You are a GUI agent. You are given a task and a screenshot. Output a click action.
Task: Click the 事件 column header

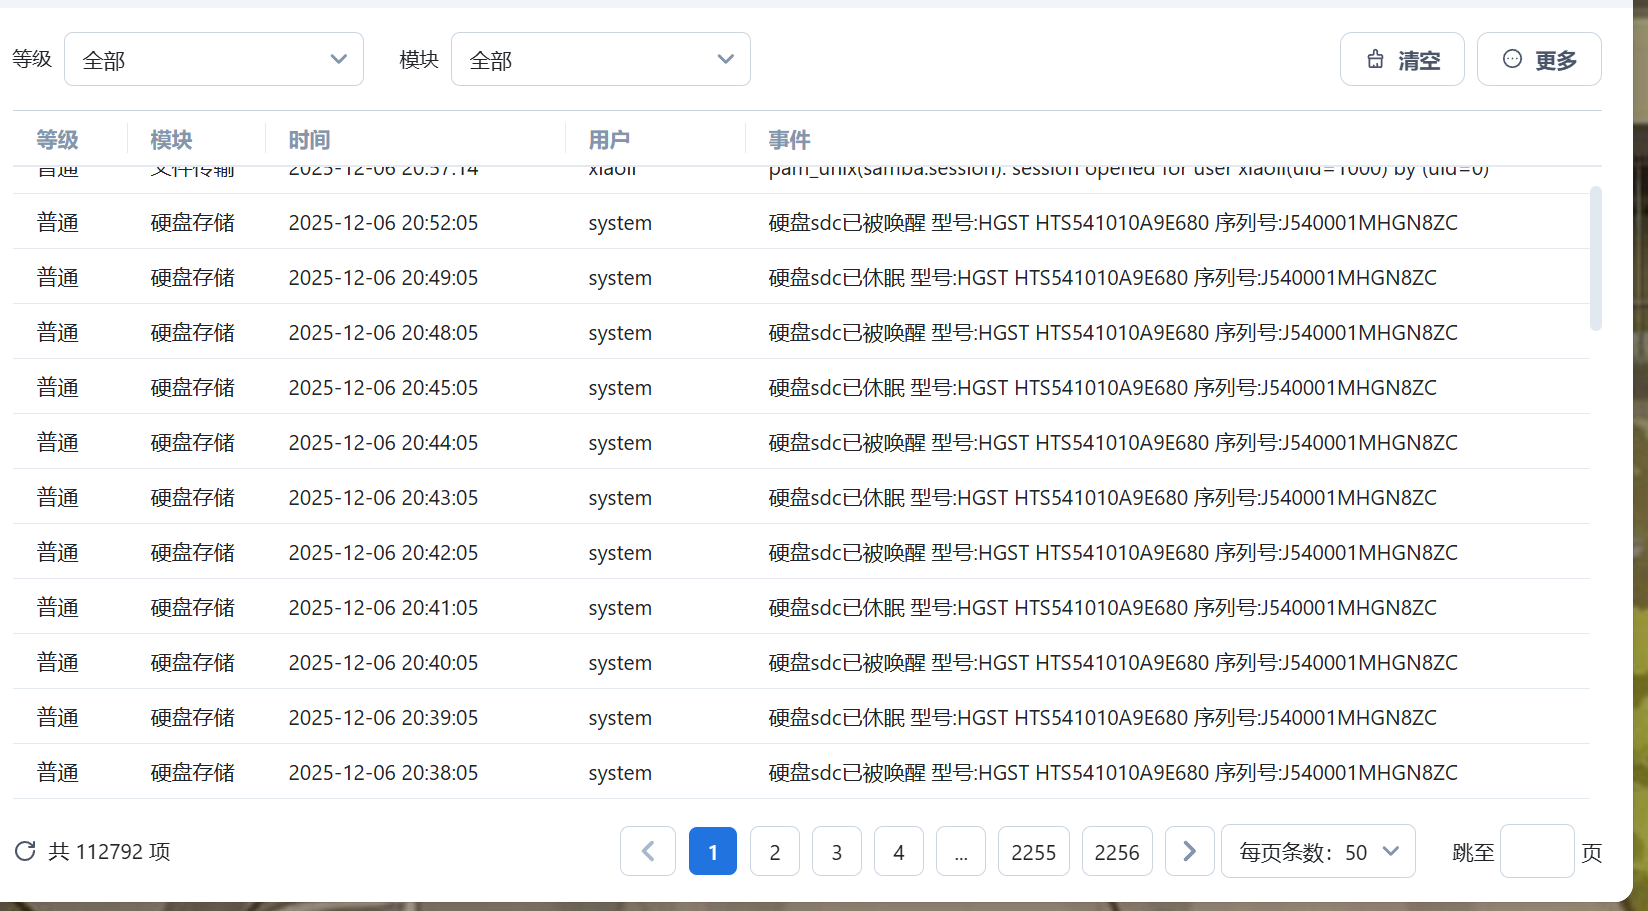point(789,140)
